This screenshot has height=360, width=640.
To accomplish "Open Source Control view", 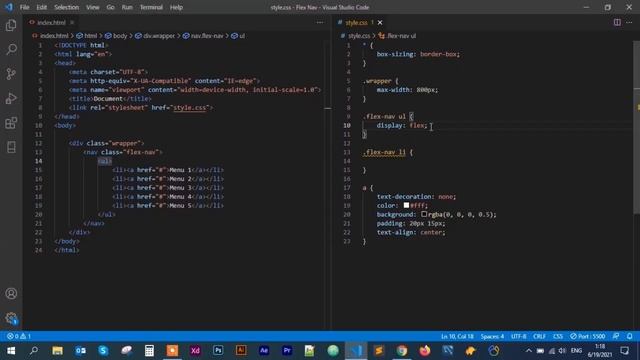I will [11, 74].
